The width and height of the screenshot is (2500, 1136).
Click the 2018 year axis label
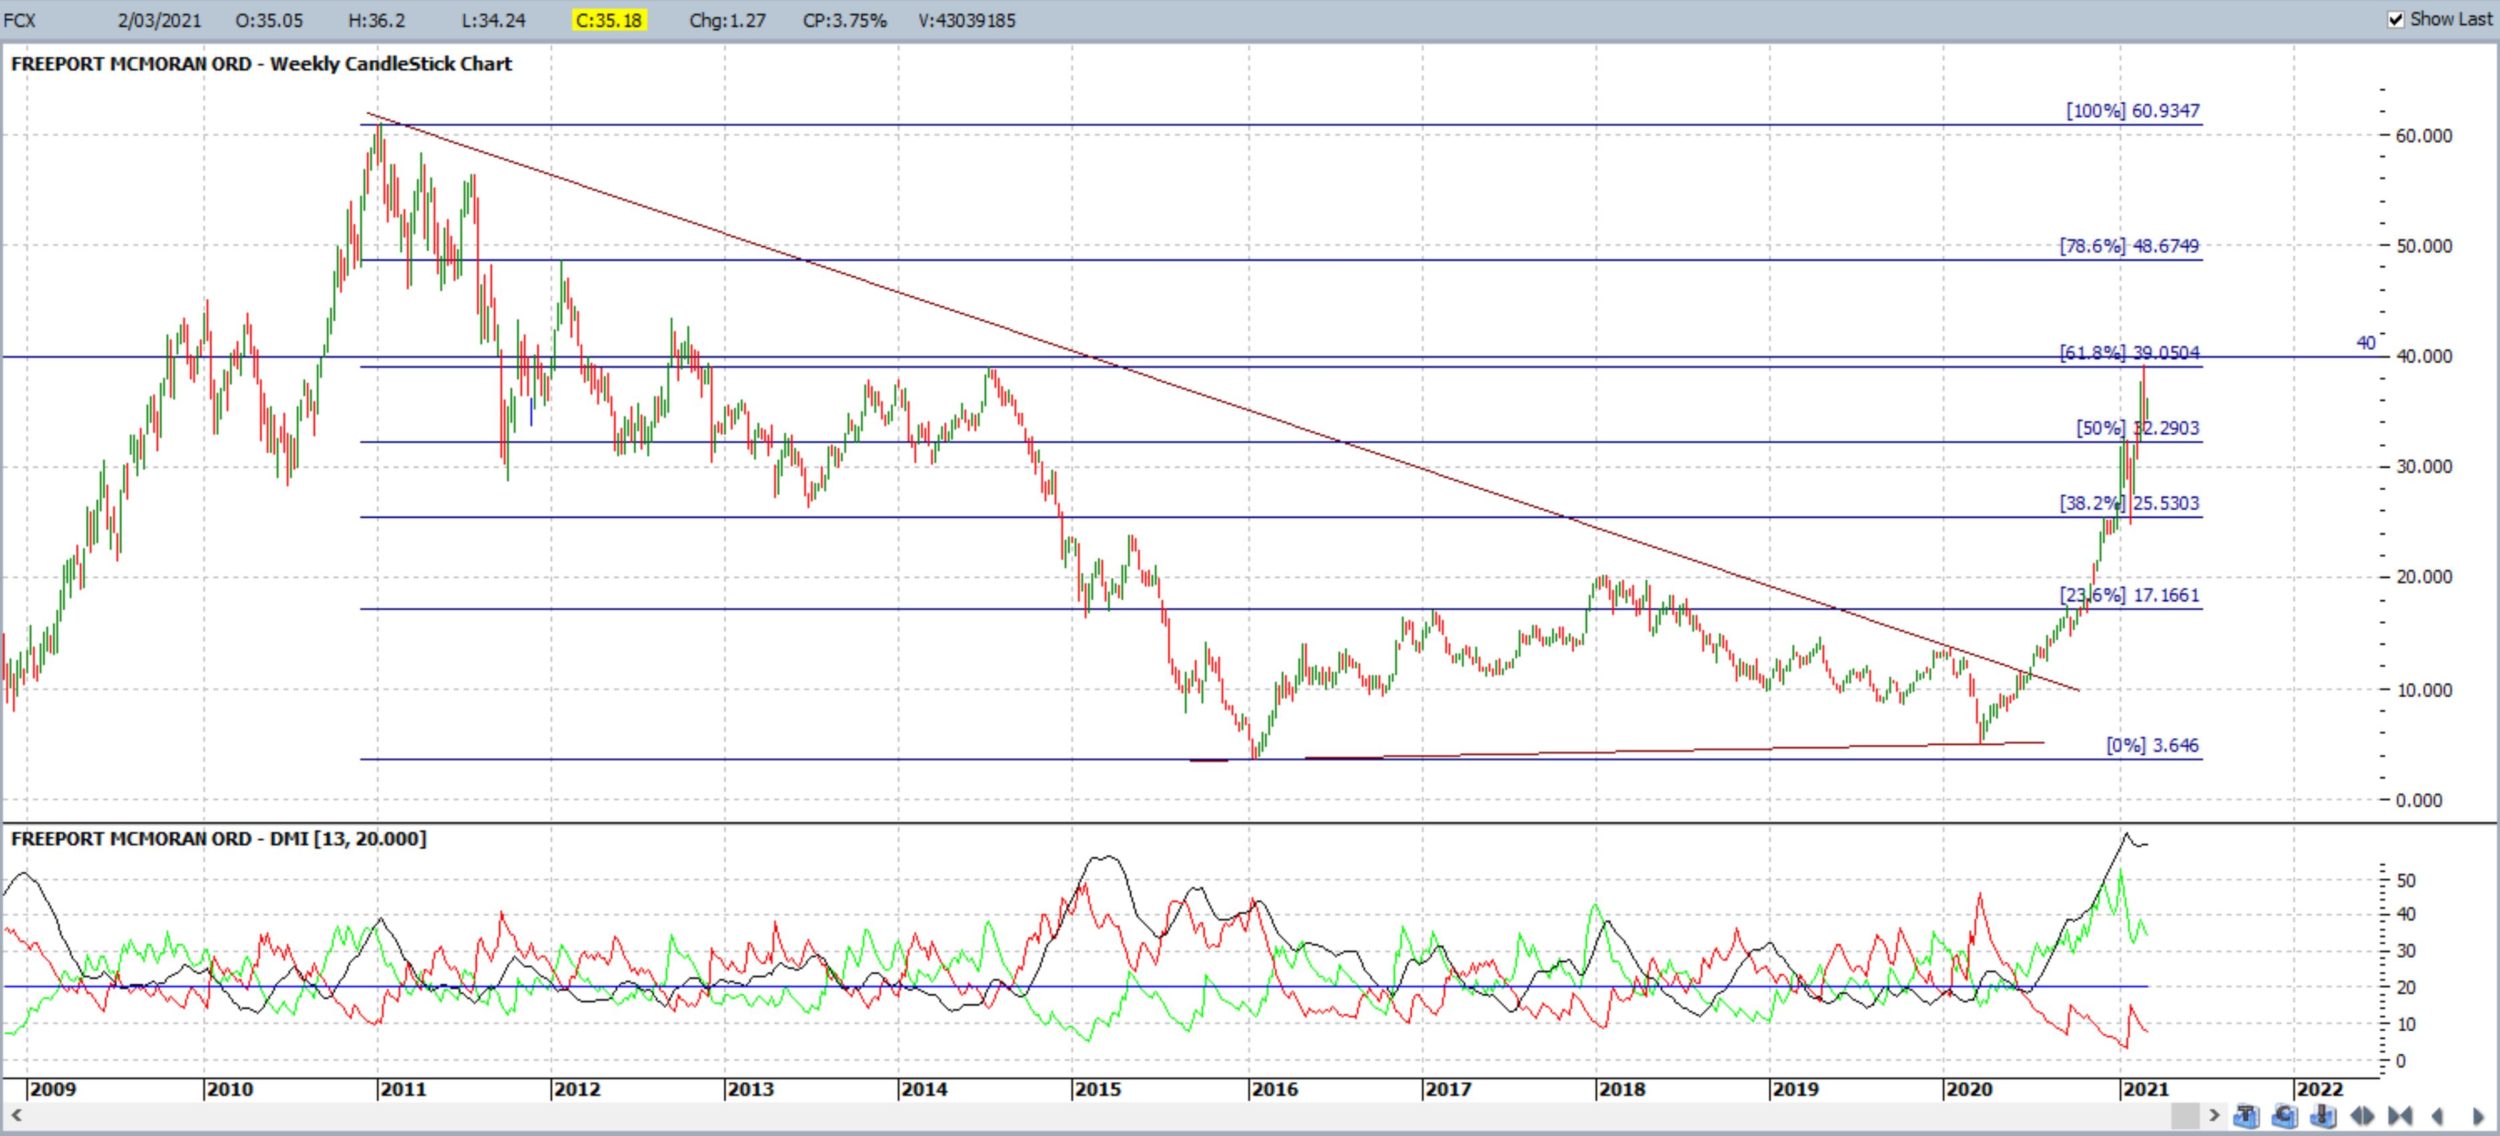(1621, 1089)
